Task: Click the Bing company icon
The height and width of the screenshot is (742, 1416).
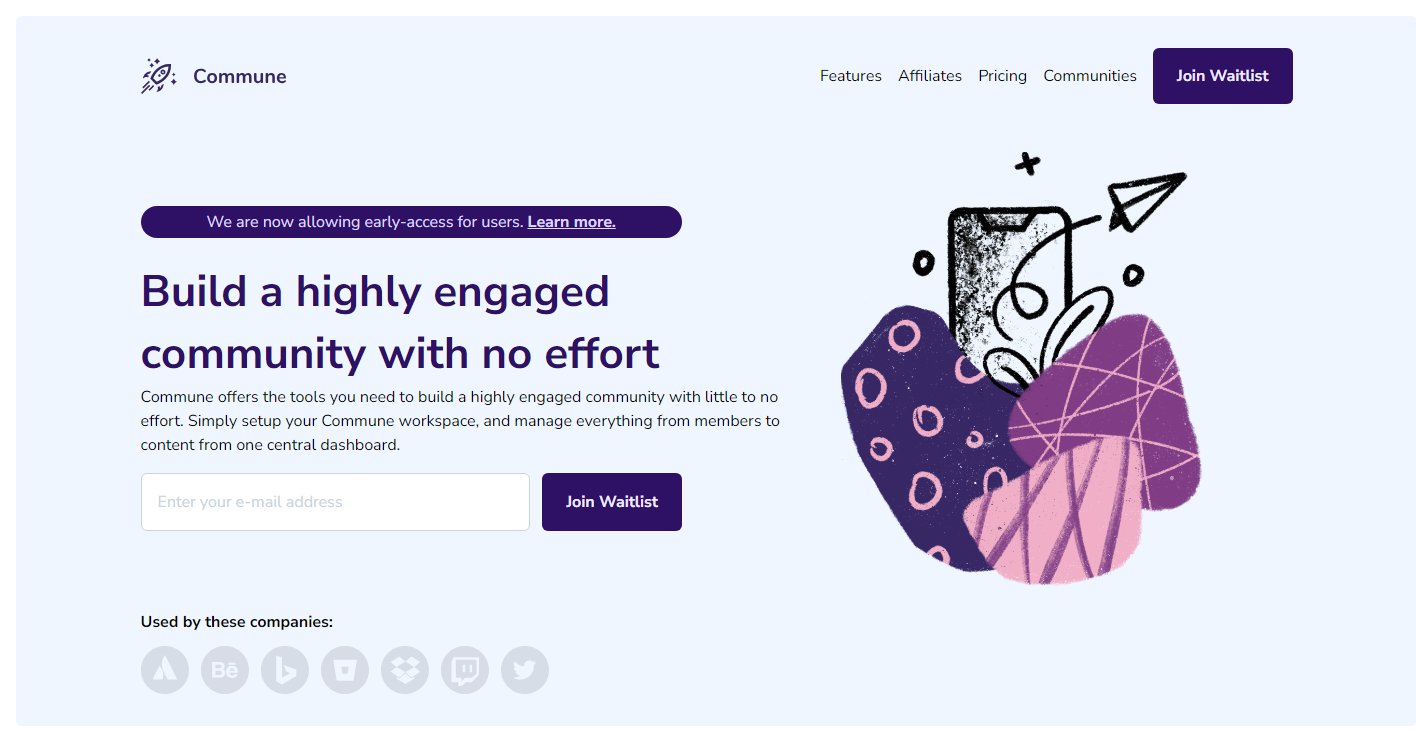Action: (285, 670)
